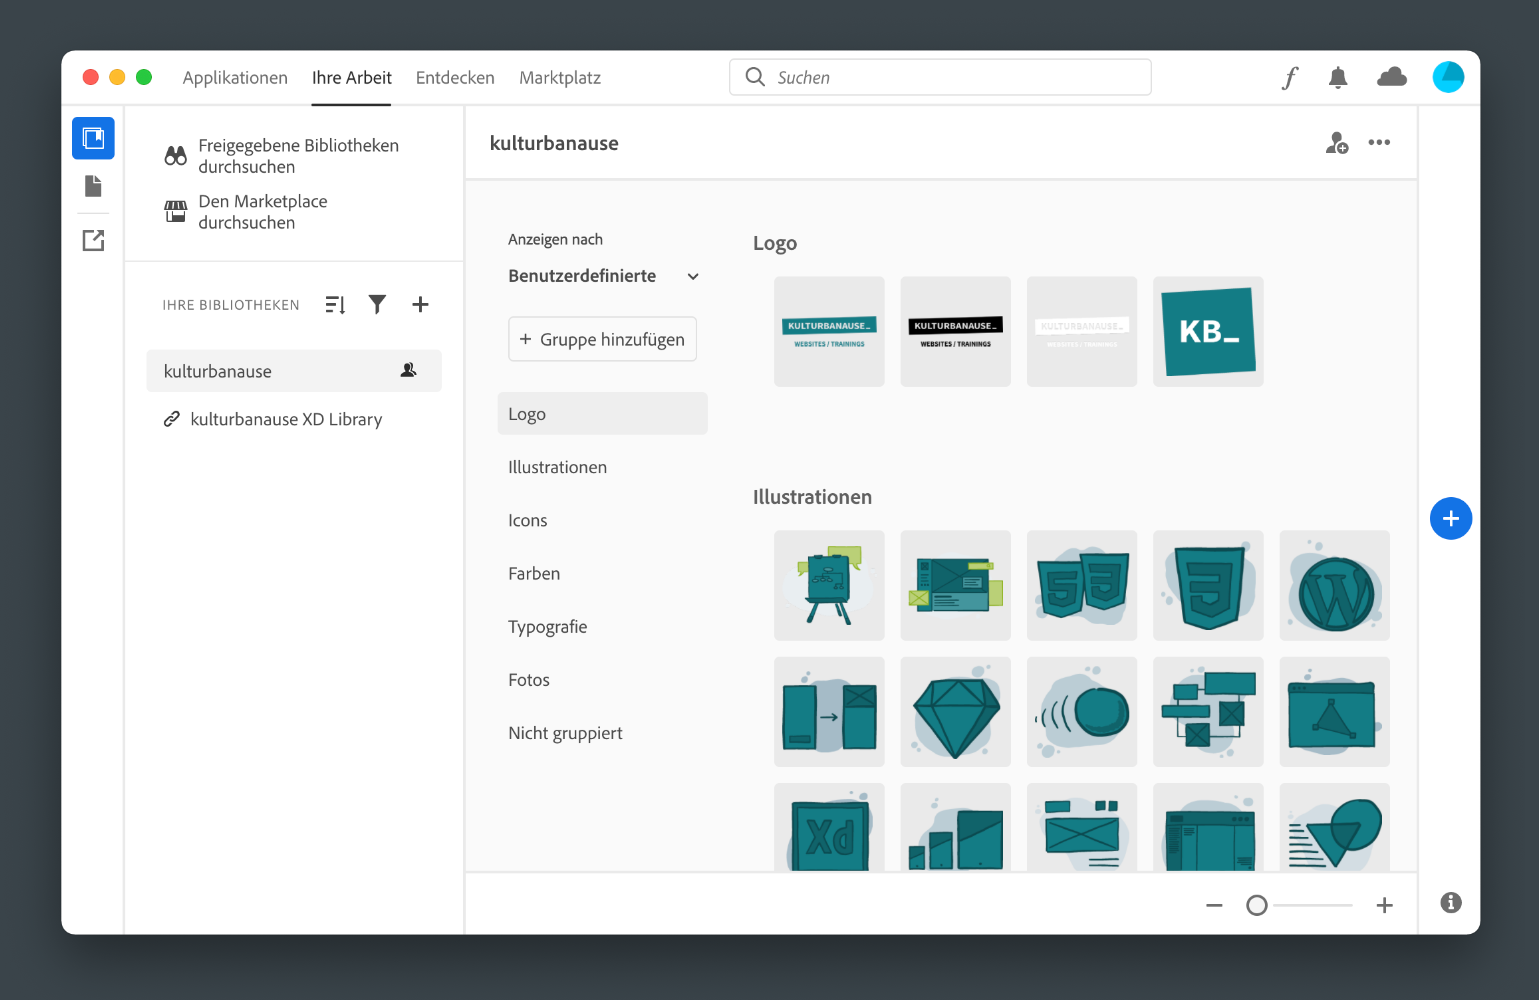Open the Marktplatz tab
The image size is (1539, 1000).
coord(559,77)
